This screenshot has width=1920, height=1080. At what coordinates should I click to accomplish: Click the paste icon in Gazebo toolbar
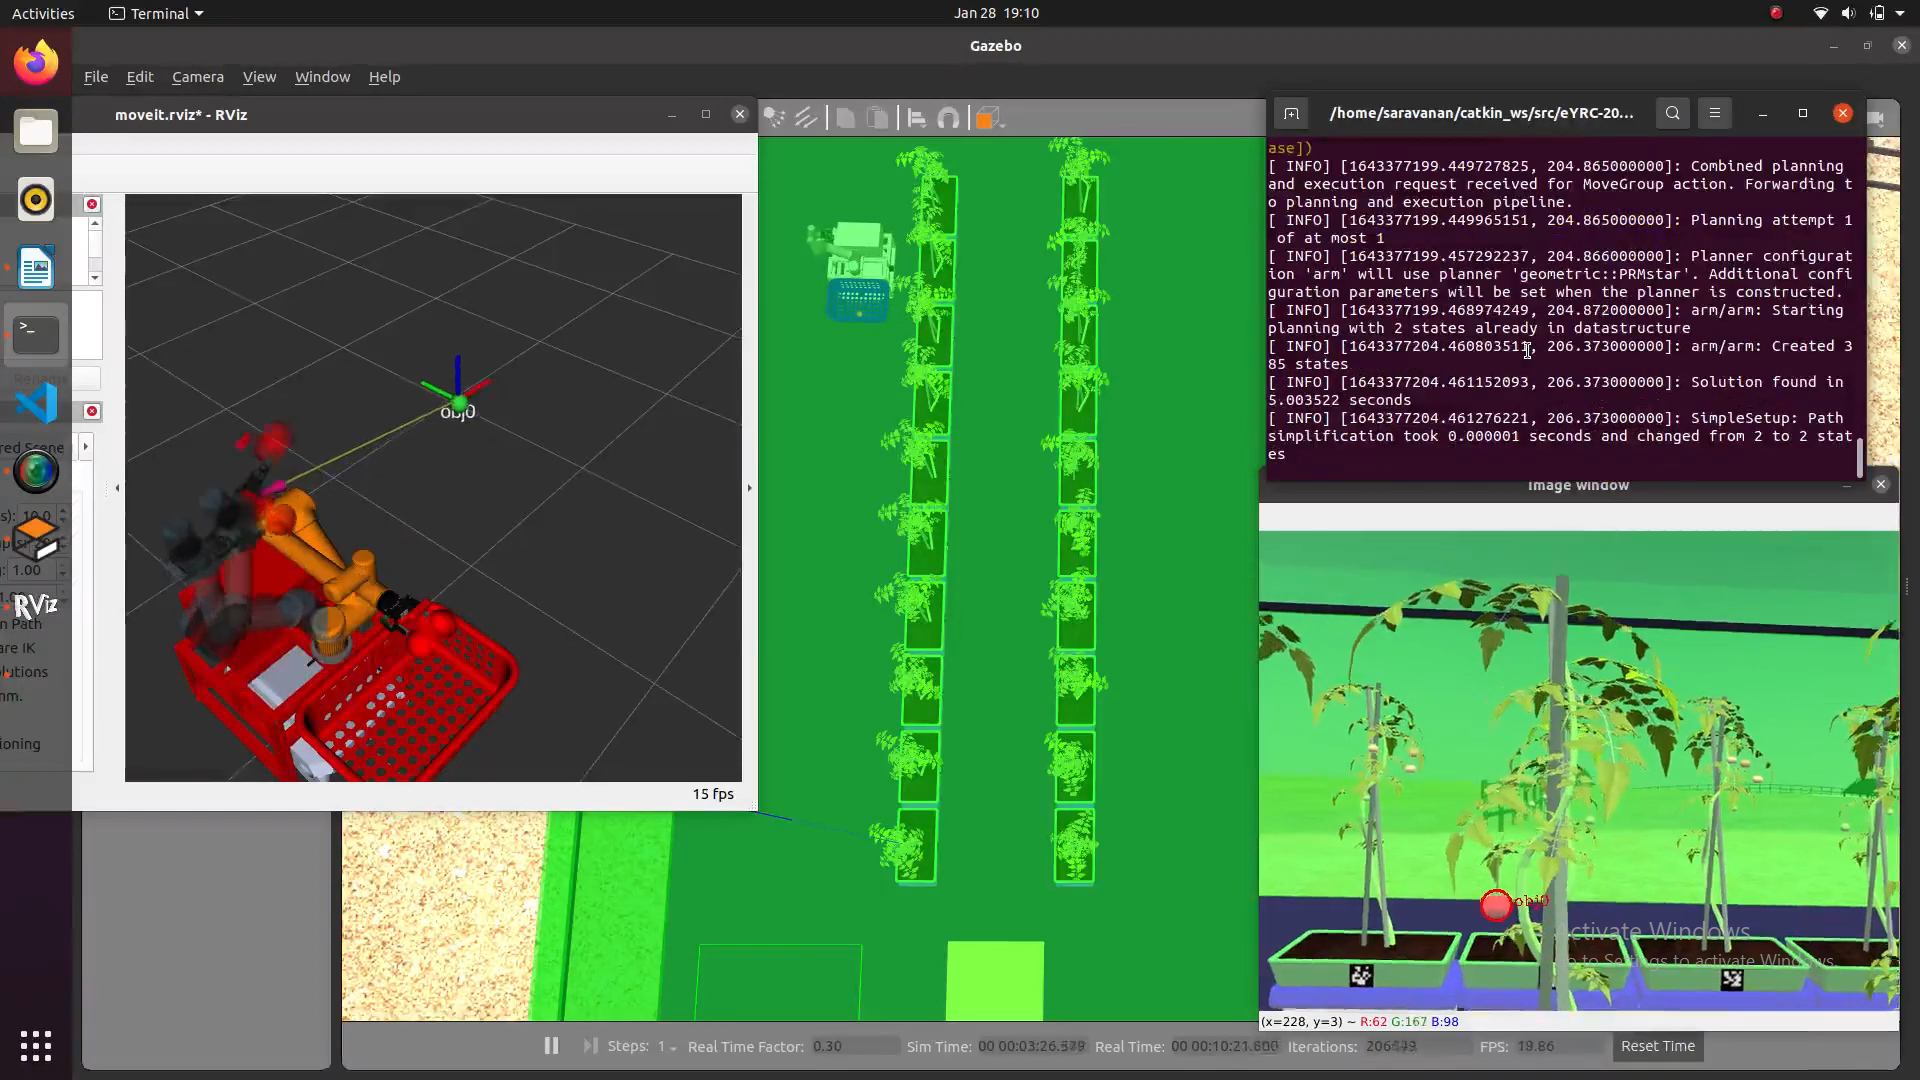877,118
